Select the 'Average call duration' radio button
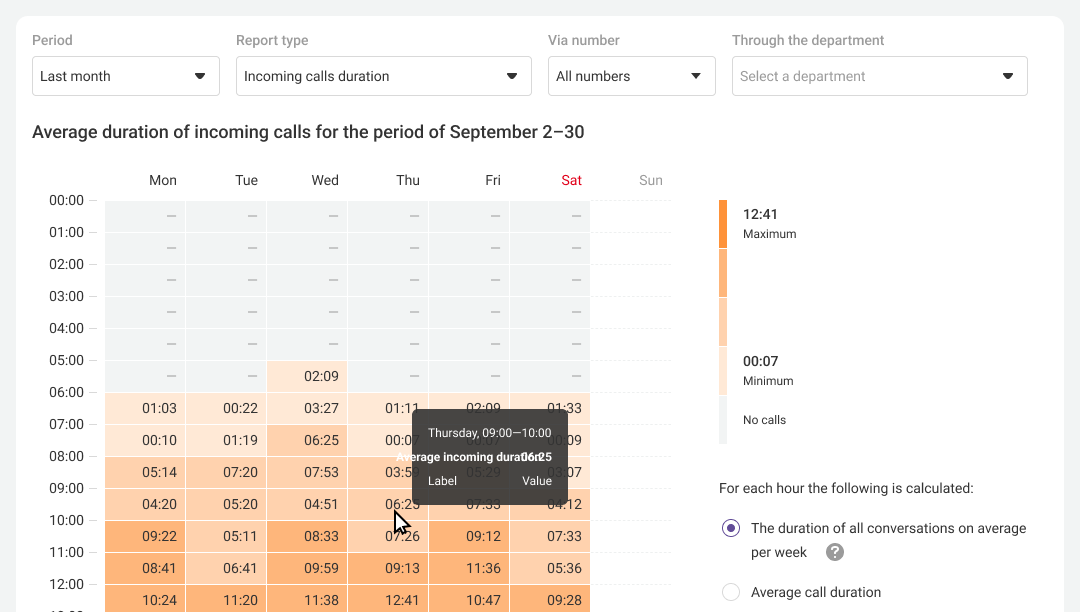Screen dimensions: 1080x612 tap(731, 592)
